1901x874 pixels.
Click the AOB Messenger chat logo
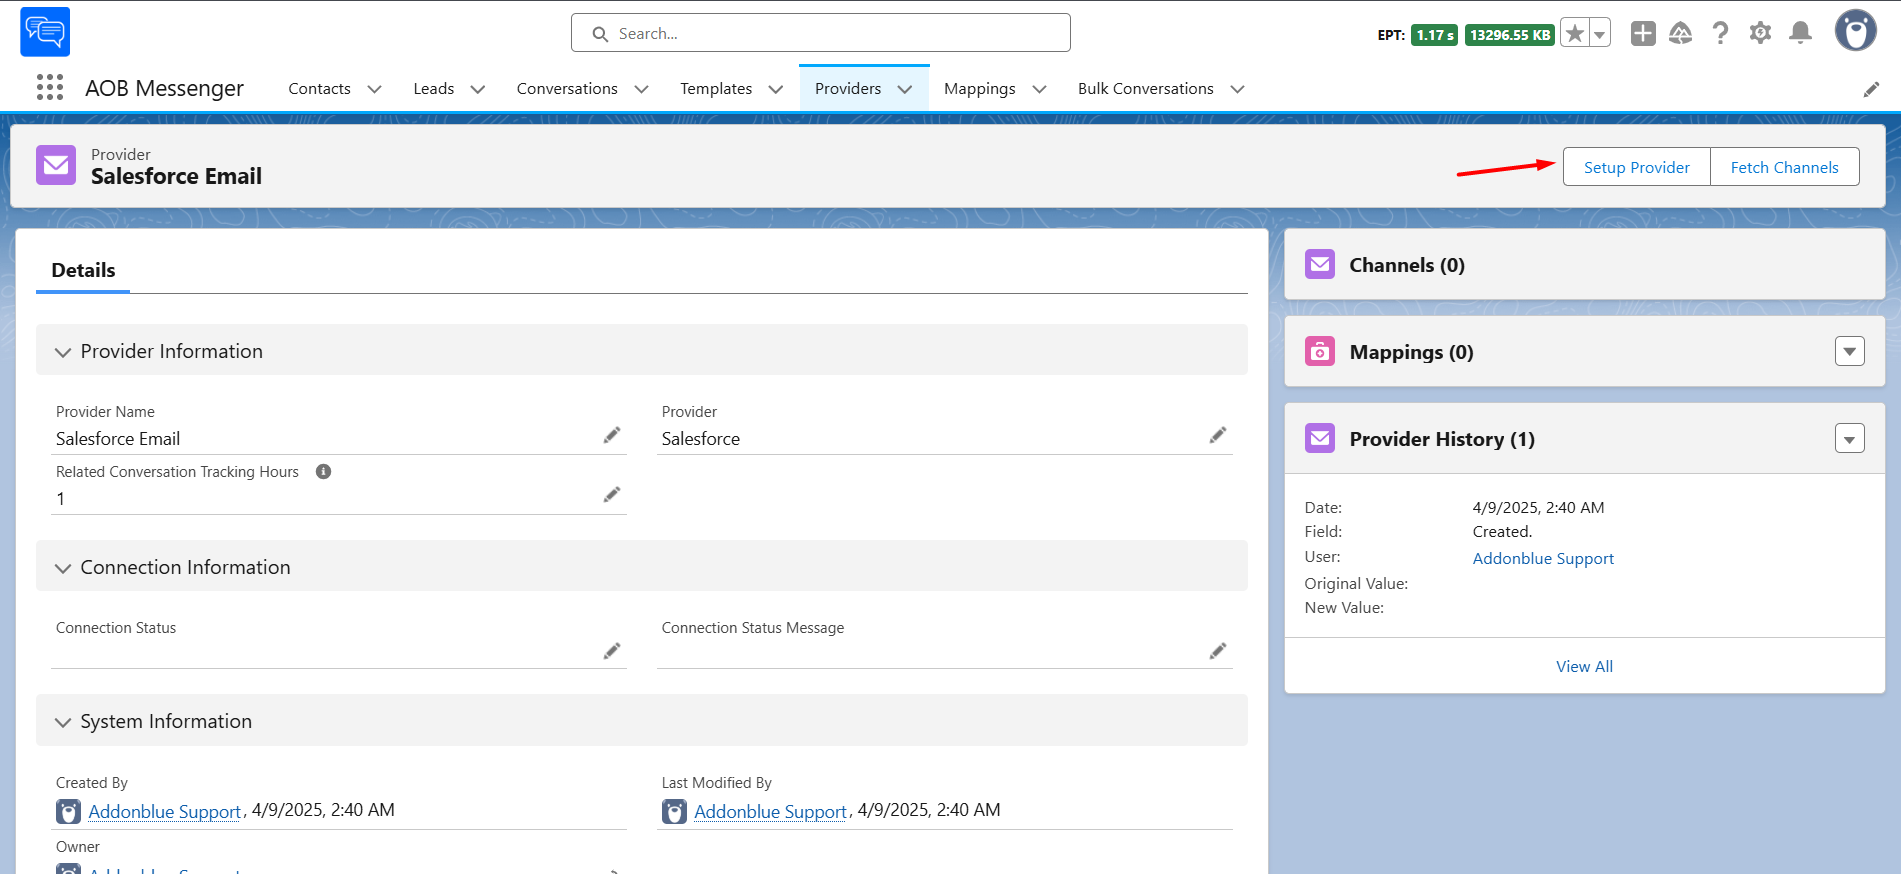click(45, 32)
